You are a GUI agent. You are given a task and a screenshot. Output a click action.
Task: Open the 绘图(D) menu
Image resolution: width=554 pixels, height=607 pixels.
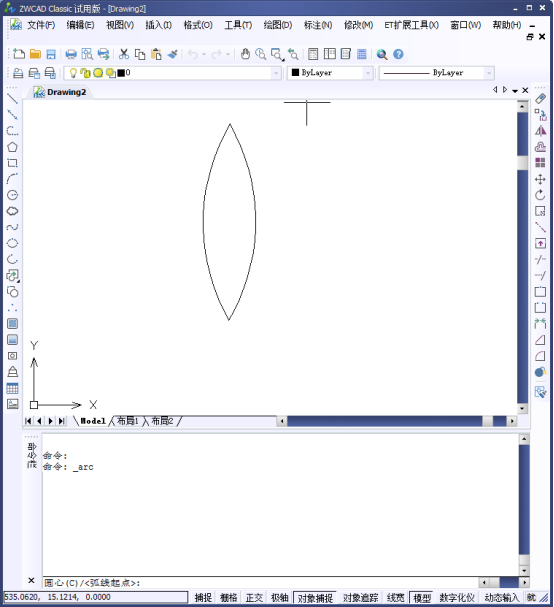[x=278, y=25]
